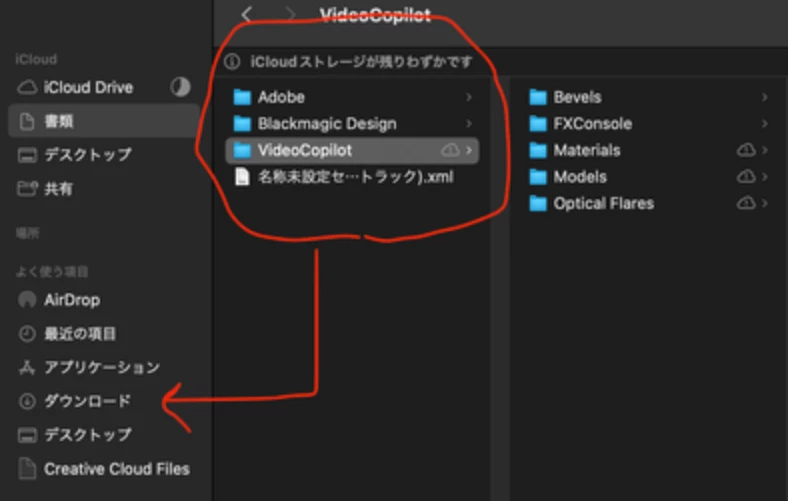Click the Blackmagic Design folder icon
The image size is (788, 501).
242,124
